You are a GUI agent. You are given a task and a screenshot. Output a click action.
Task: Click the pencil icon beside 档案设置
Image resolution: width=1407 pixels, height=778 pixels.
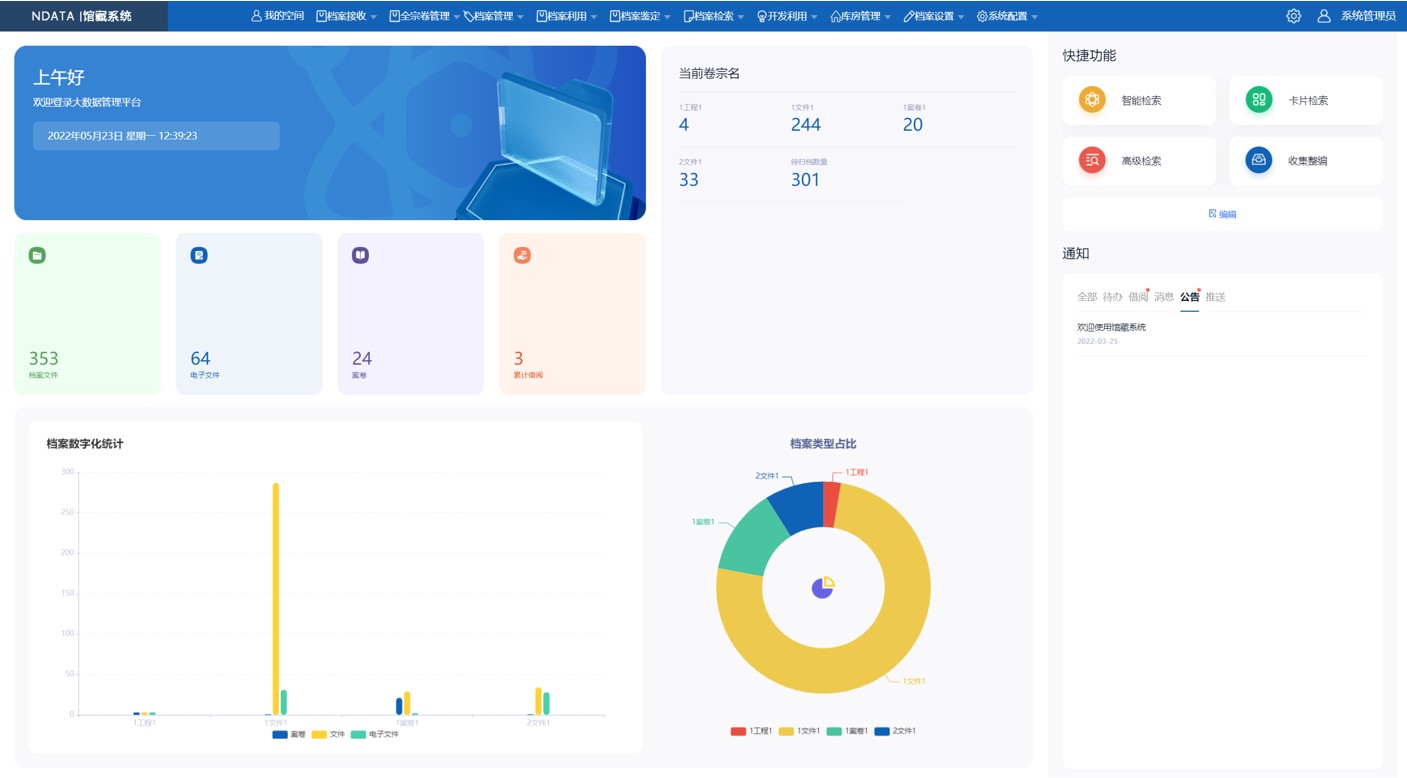point(908,16)
